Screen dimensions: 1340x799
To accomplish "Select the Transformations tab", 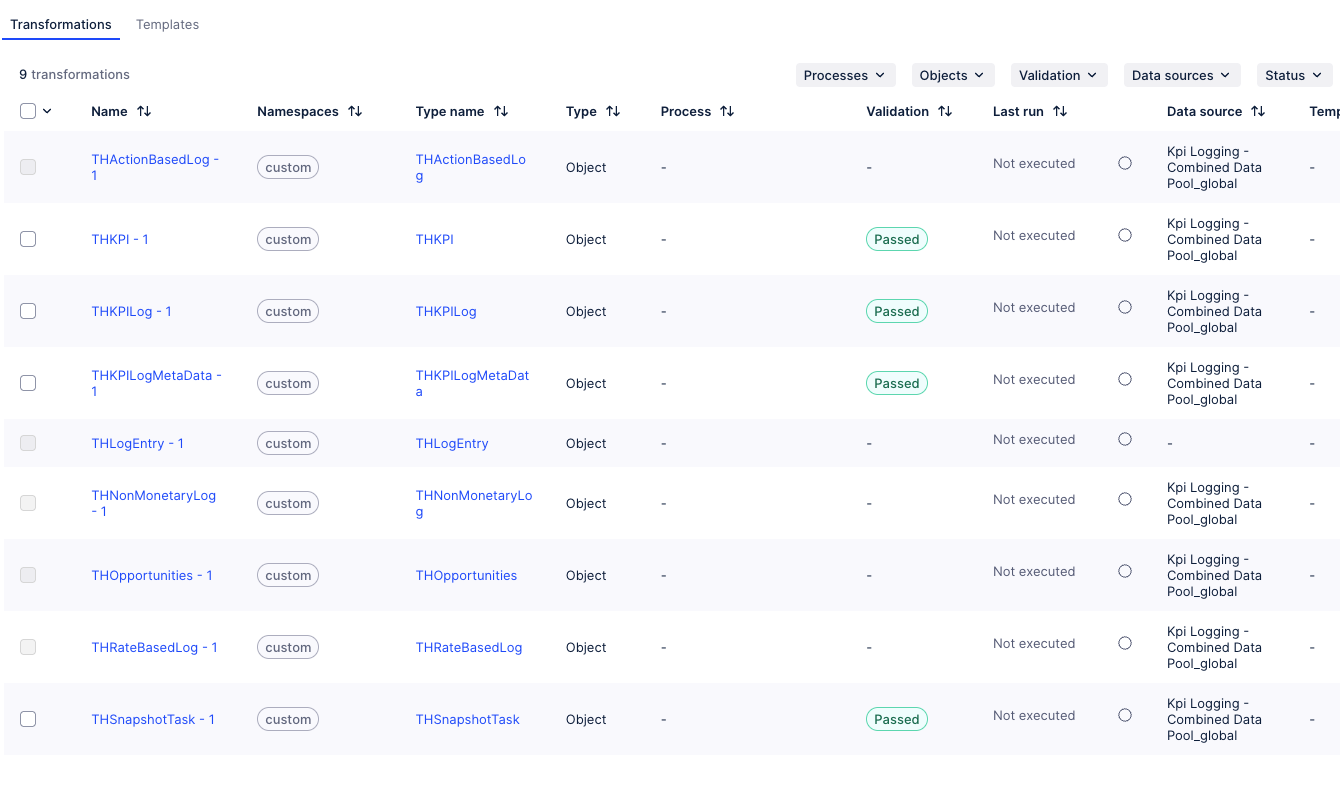I will (x=61, y=24).
